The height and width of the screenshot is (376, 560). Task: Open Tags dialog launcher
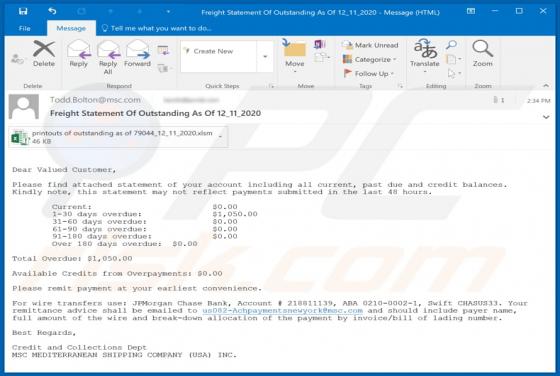400,86
